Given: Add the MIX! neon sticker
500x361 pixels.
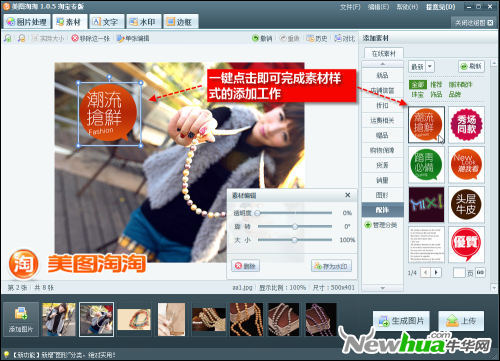Looking at the screenshot, I should tap(426, 205).
